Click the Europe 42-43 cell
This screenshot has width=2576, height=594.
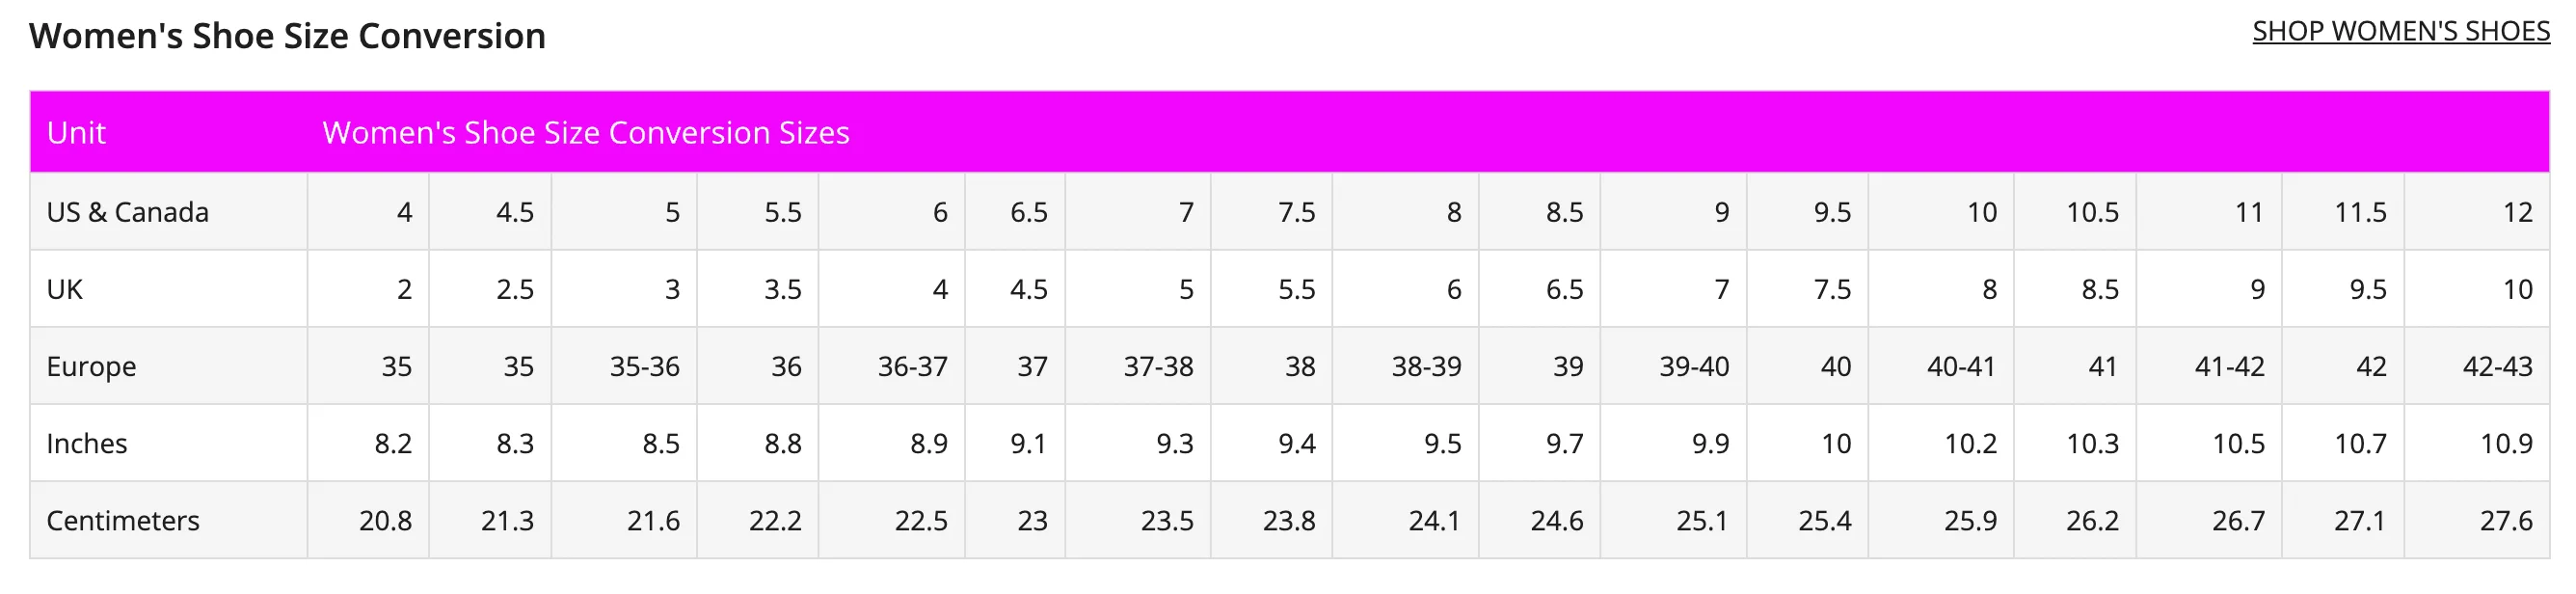coord(2476,366)
